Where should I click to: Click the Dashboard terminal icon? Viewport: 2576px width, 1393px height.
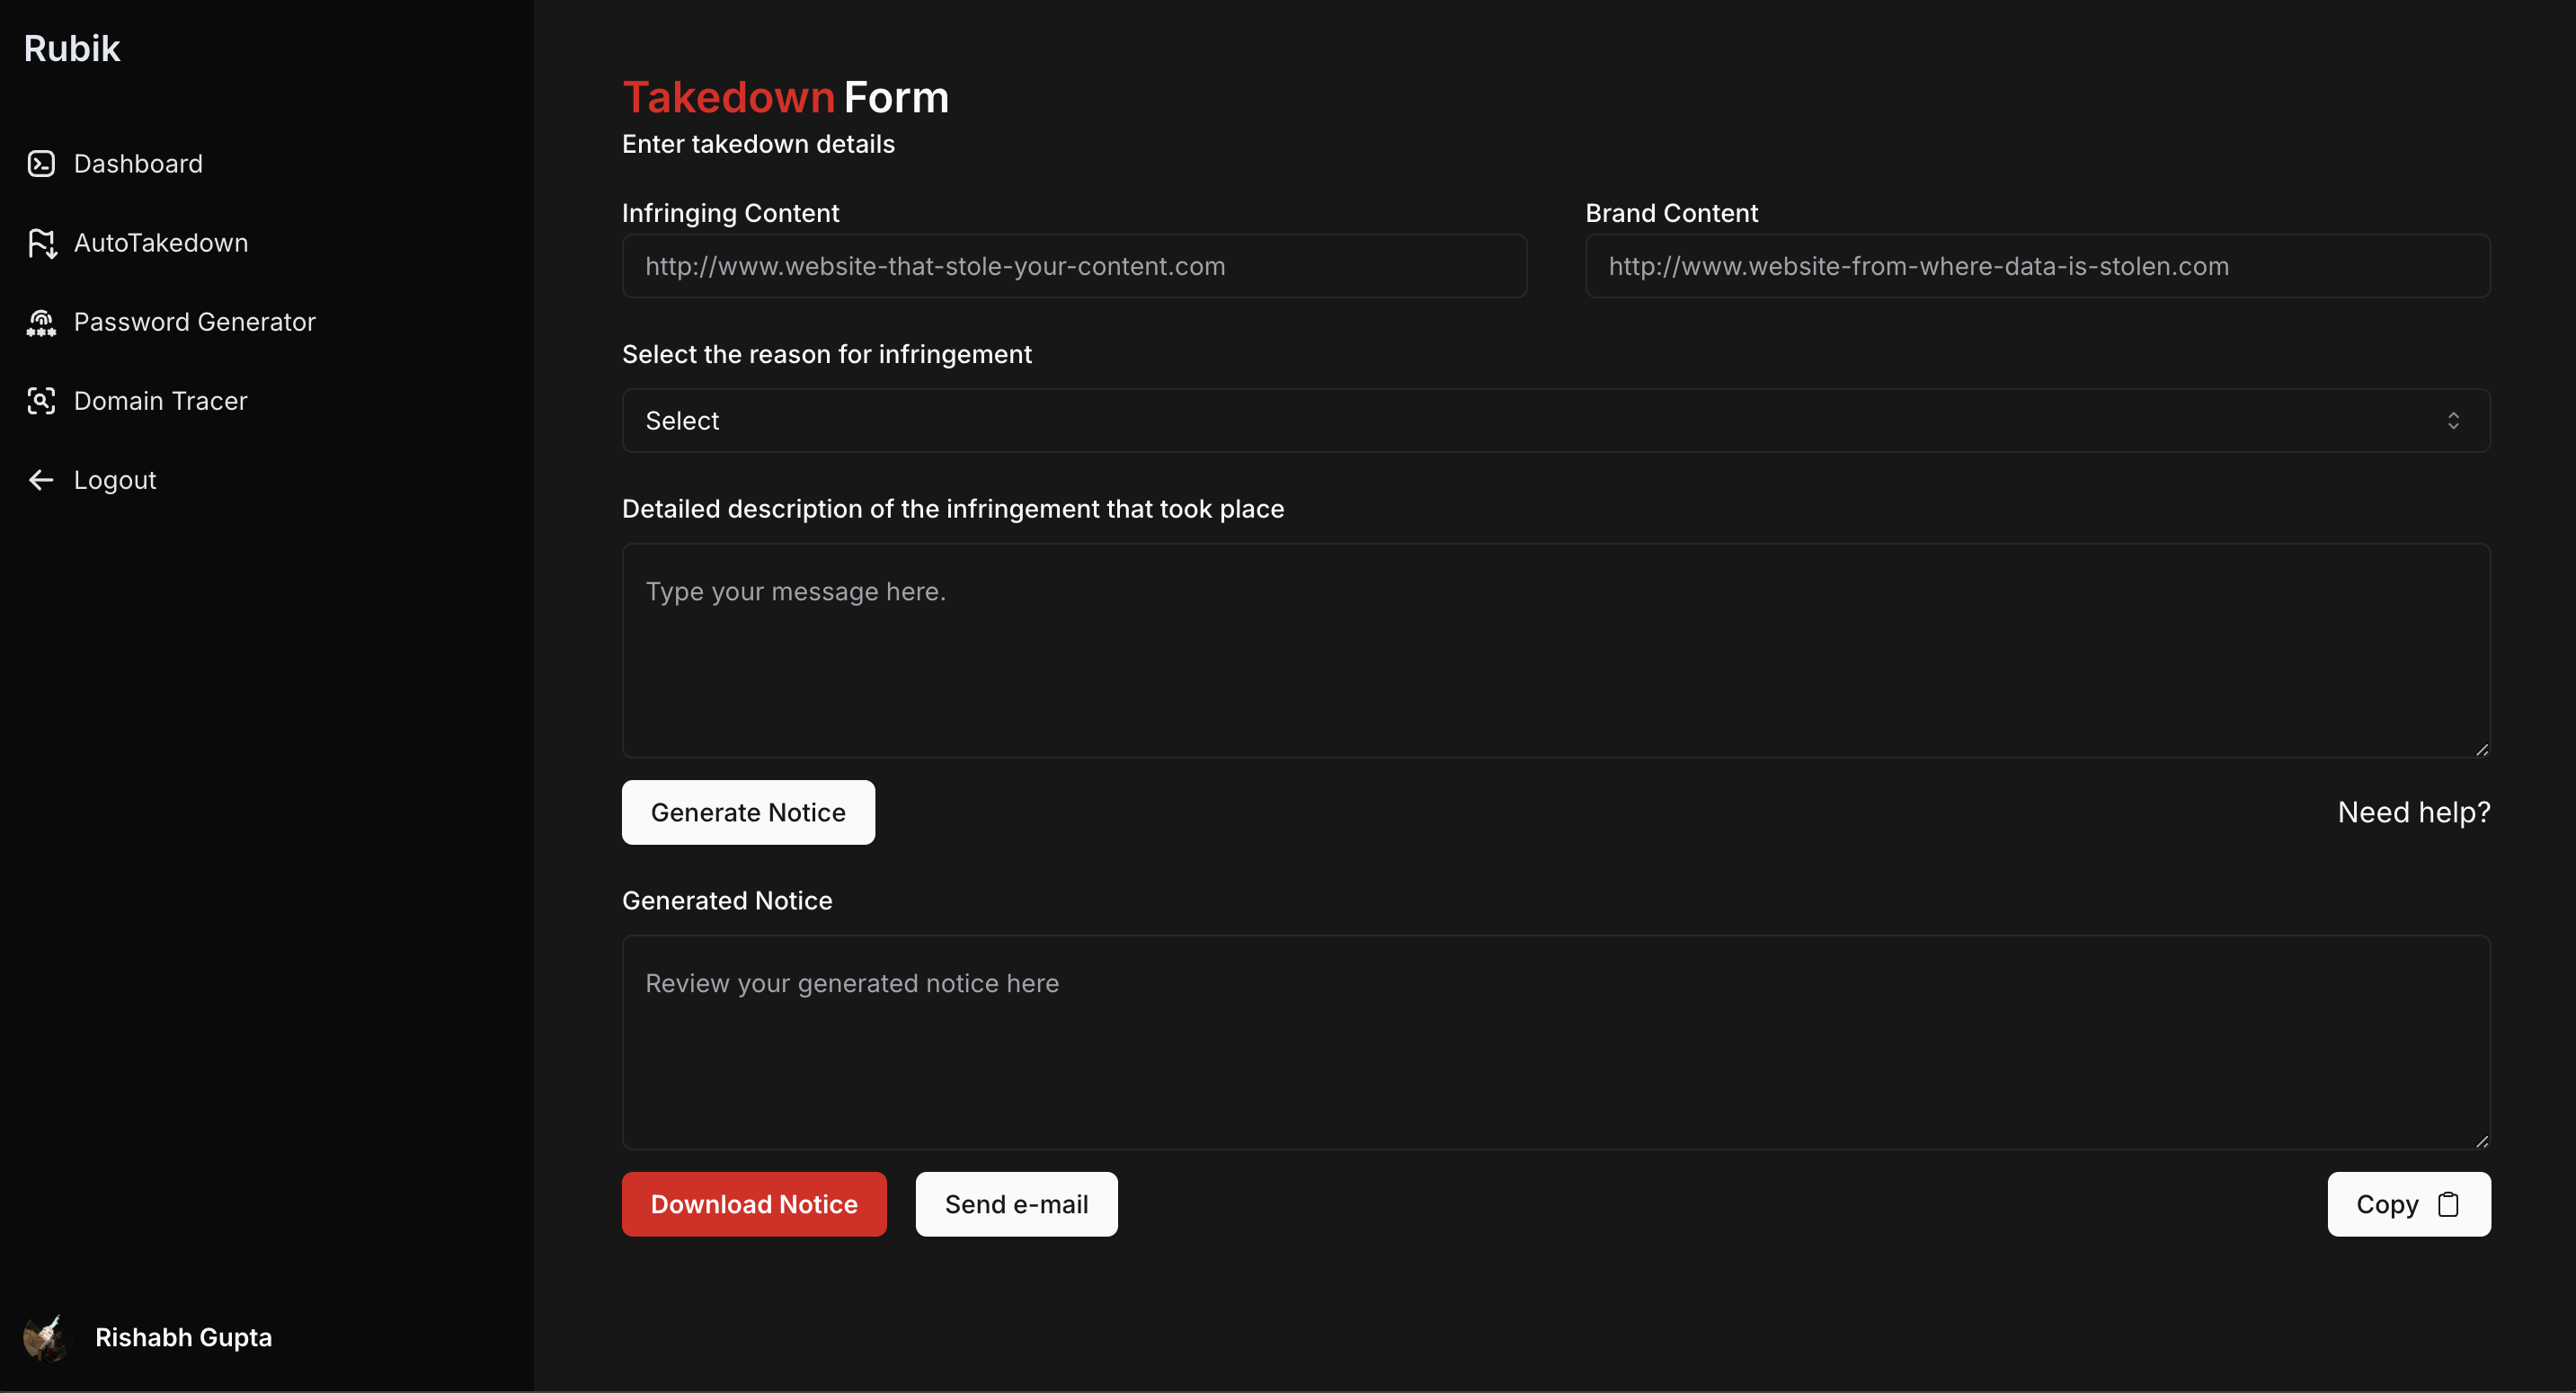41,164
